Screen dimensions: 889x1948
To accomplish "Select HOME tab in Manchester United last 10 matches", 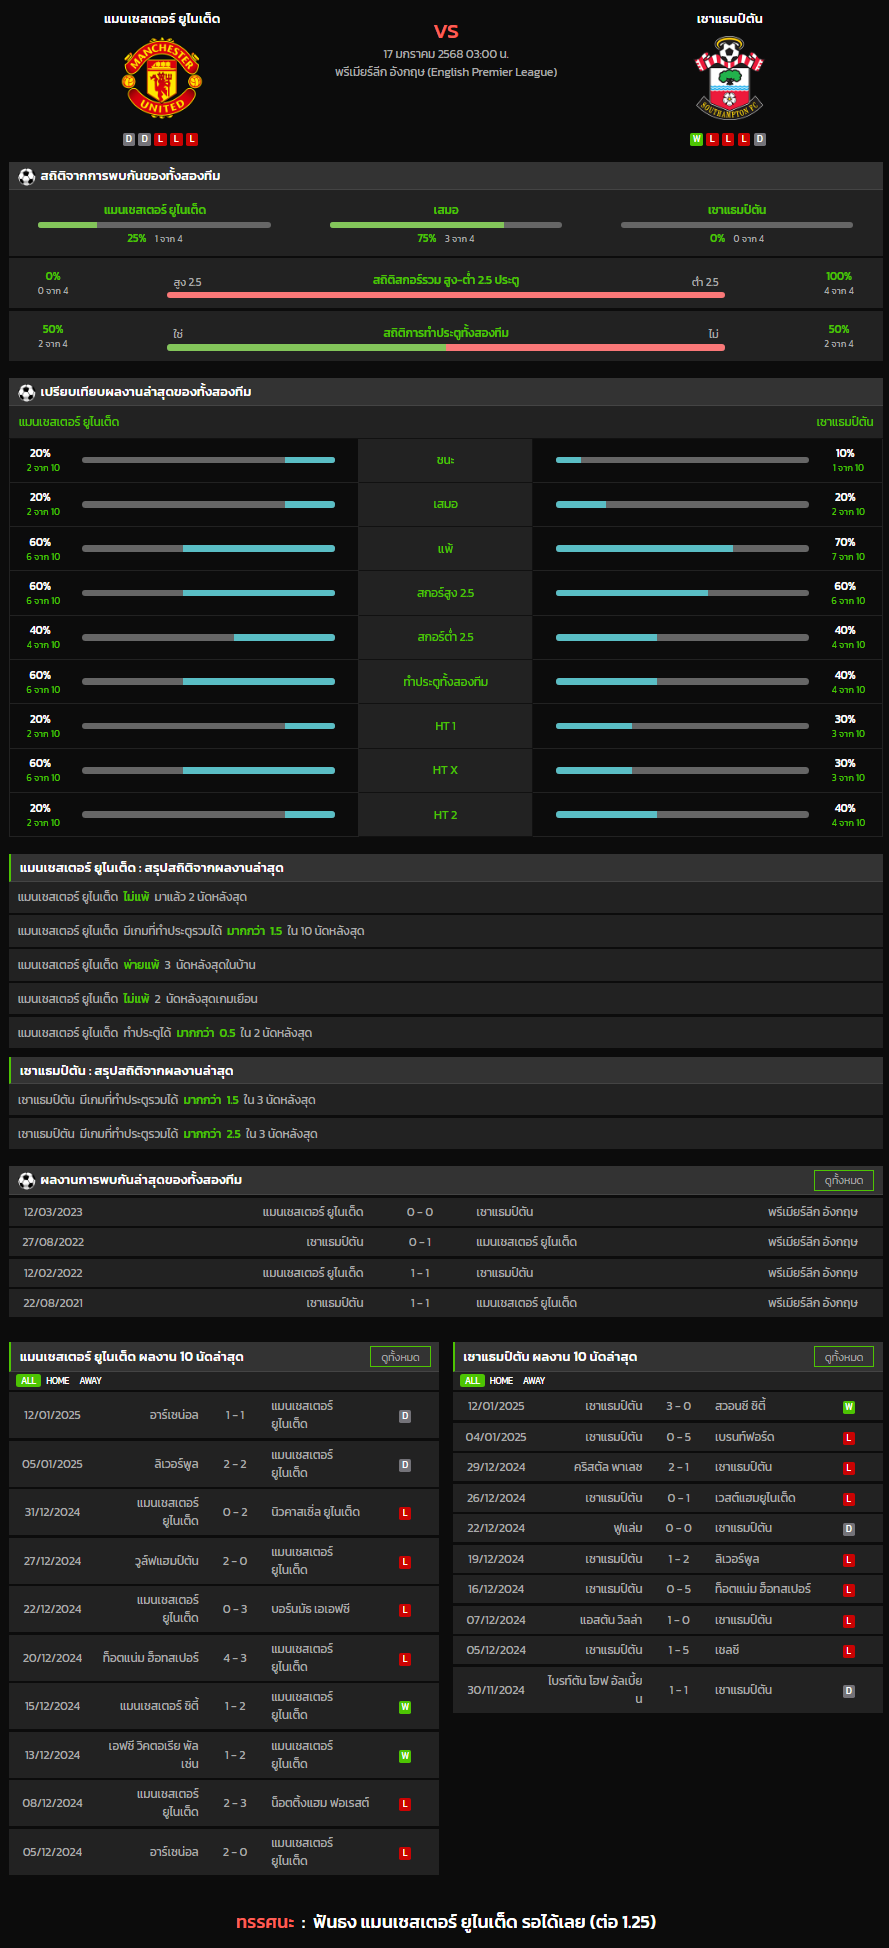I will coord(58,1381).
